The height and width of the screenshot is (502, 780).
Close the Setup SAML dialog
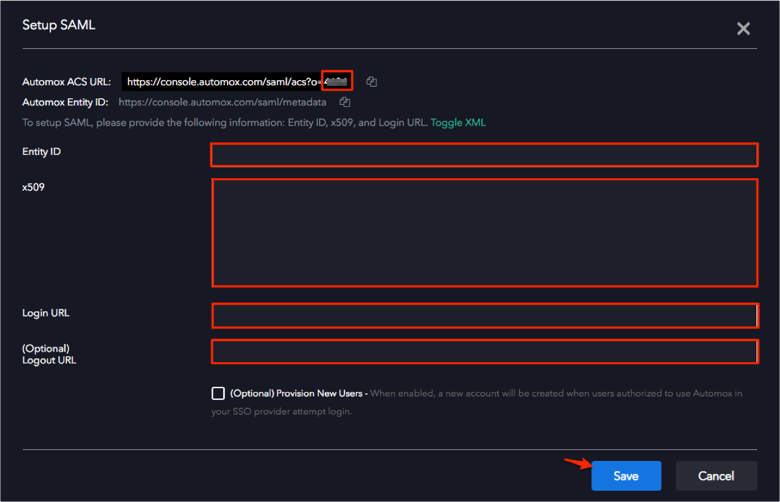[743, 29]
